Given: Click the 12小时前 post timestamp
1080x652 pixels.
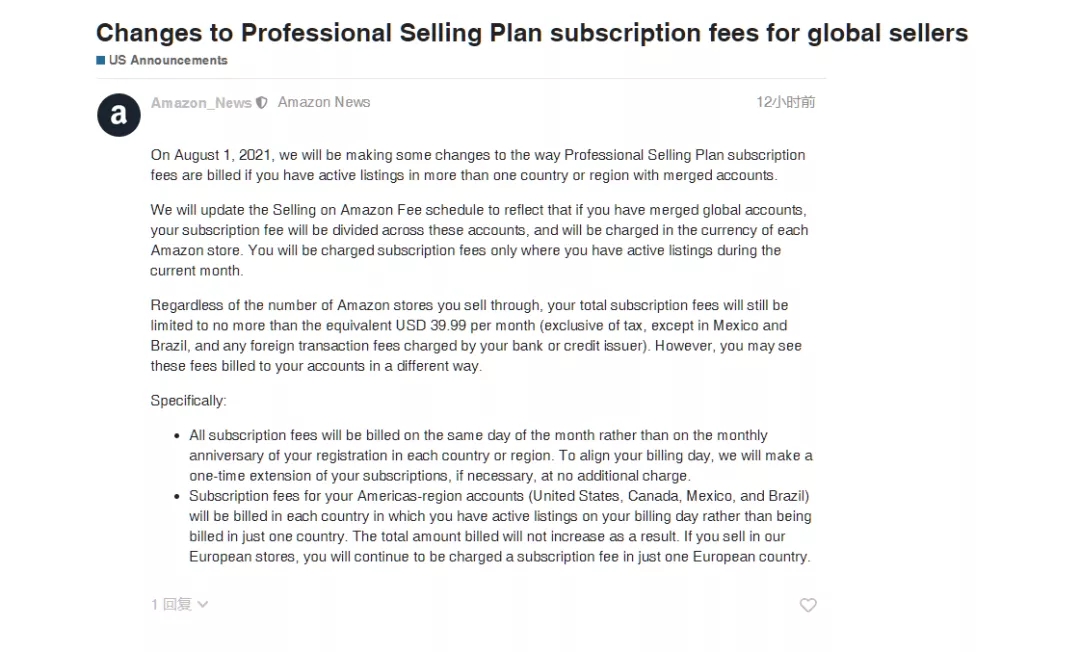Looking at the screenshot, I should click(x=785, y=102).
